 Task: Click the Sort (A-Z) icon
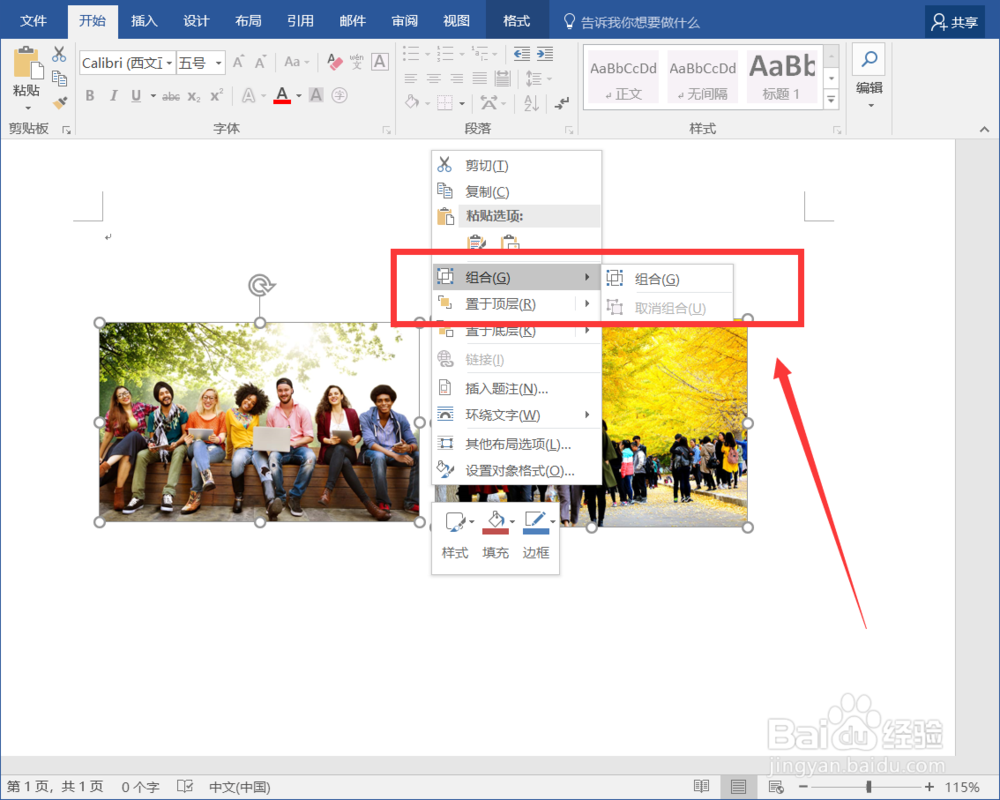coord(531,103)
